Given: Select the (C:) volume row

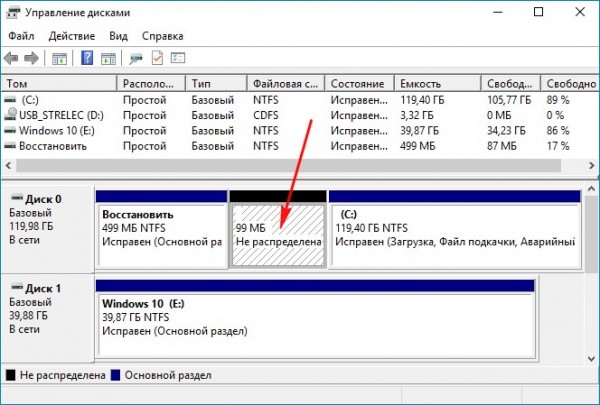Looking at the screenshot, I should pyautogui.click(x=300, y=100).
